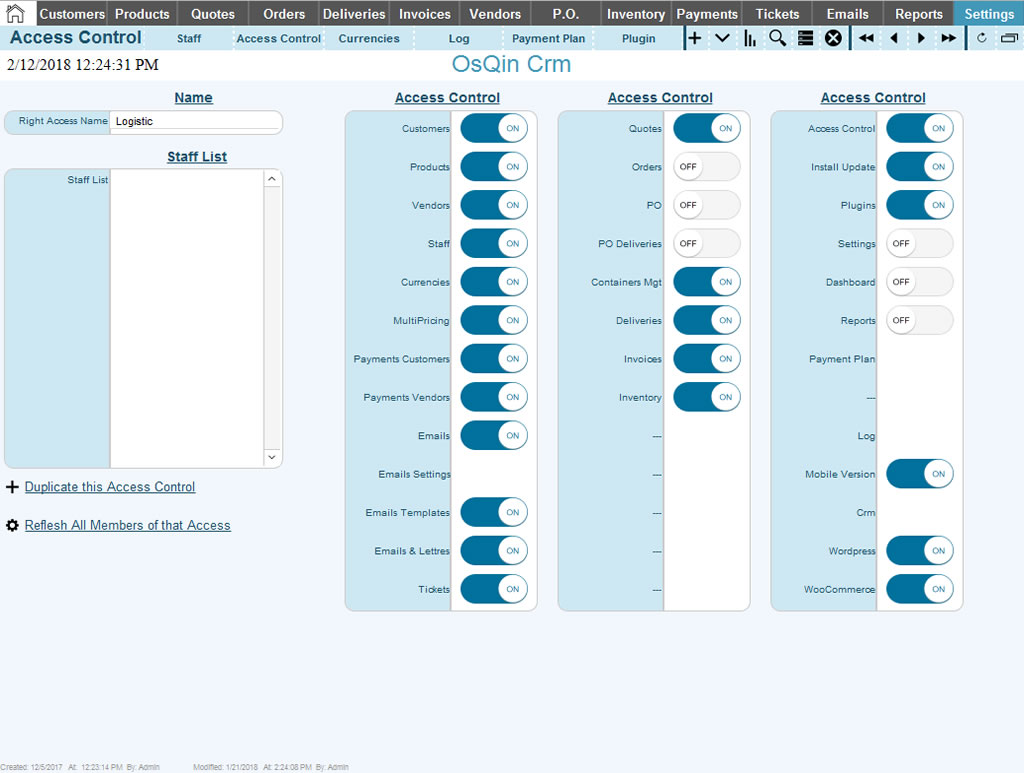Viewport: 1024px width, 773px height.
Task: Go to previous record arrow
Action: coord(894,39)
